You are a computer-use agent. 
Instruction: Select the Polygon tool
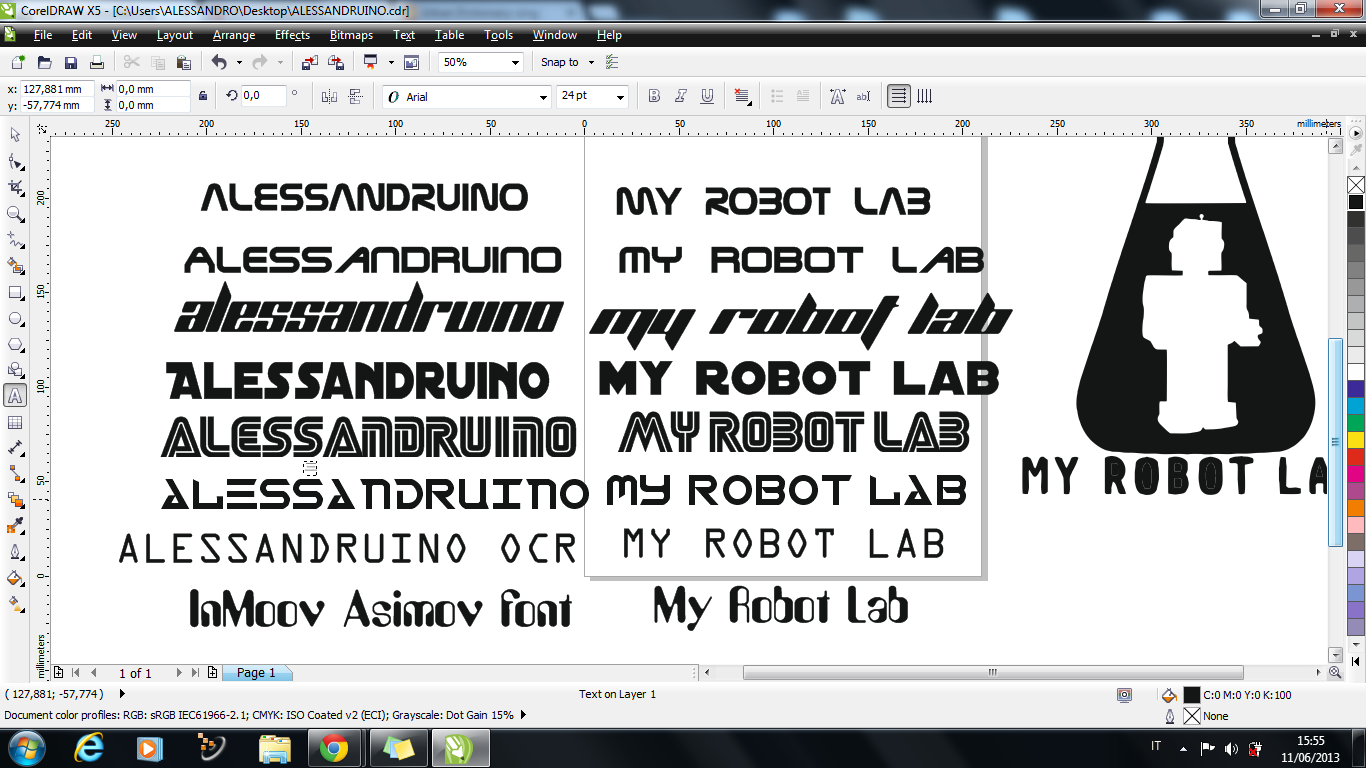pyautogui.click(x=15, y=344)
